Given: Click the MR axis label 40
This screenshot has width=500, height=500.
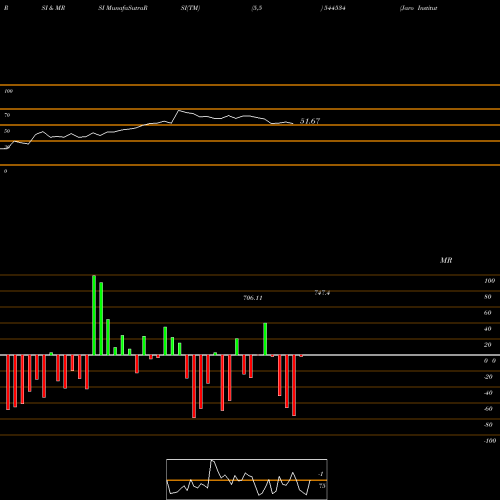Looking at the screenshot, I should pyautogui.click(x=488, y=329).
